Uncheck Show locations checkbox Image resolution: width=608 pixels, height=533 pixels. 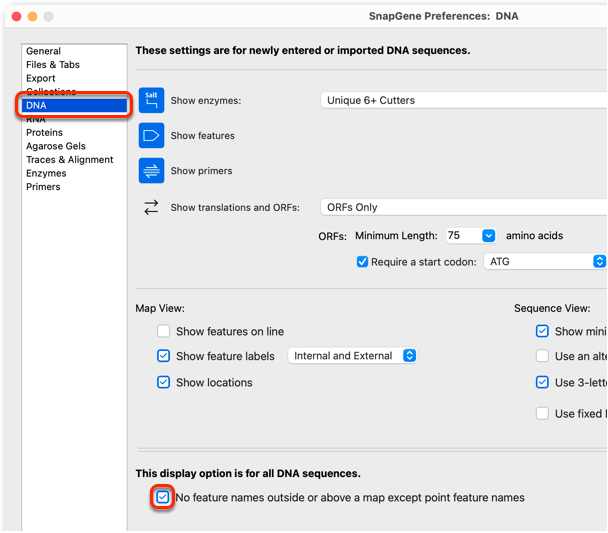(x=163, y=382)
